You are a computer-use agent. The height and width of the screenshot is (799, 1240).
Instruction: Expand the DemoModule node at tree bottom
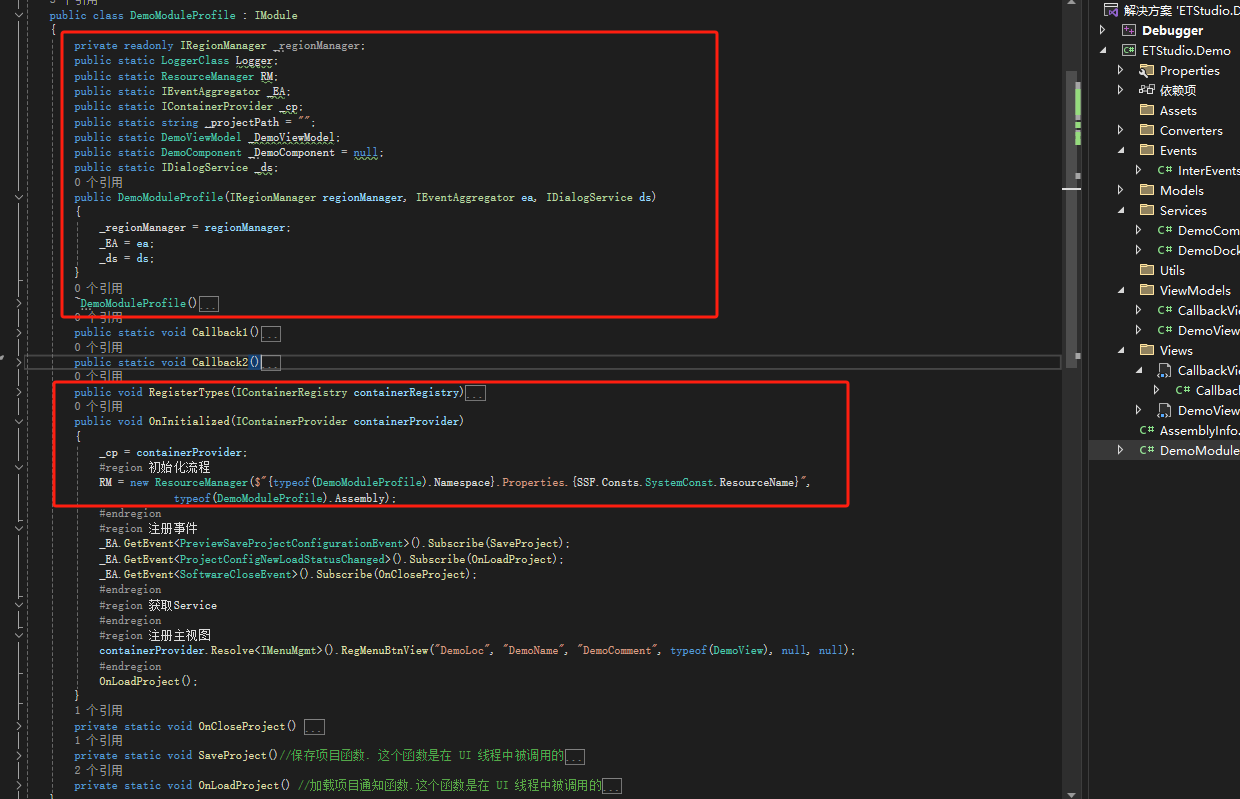1120,450
